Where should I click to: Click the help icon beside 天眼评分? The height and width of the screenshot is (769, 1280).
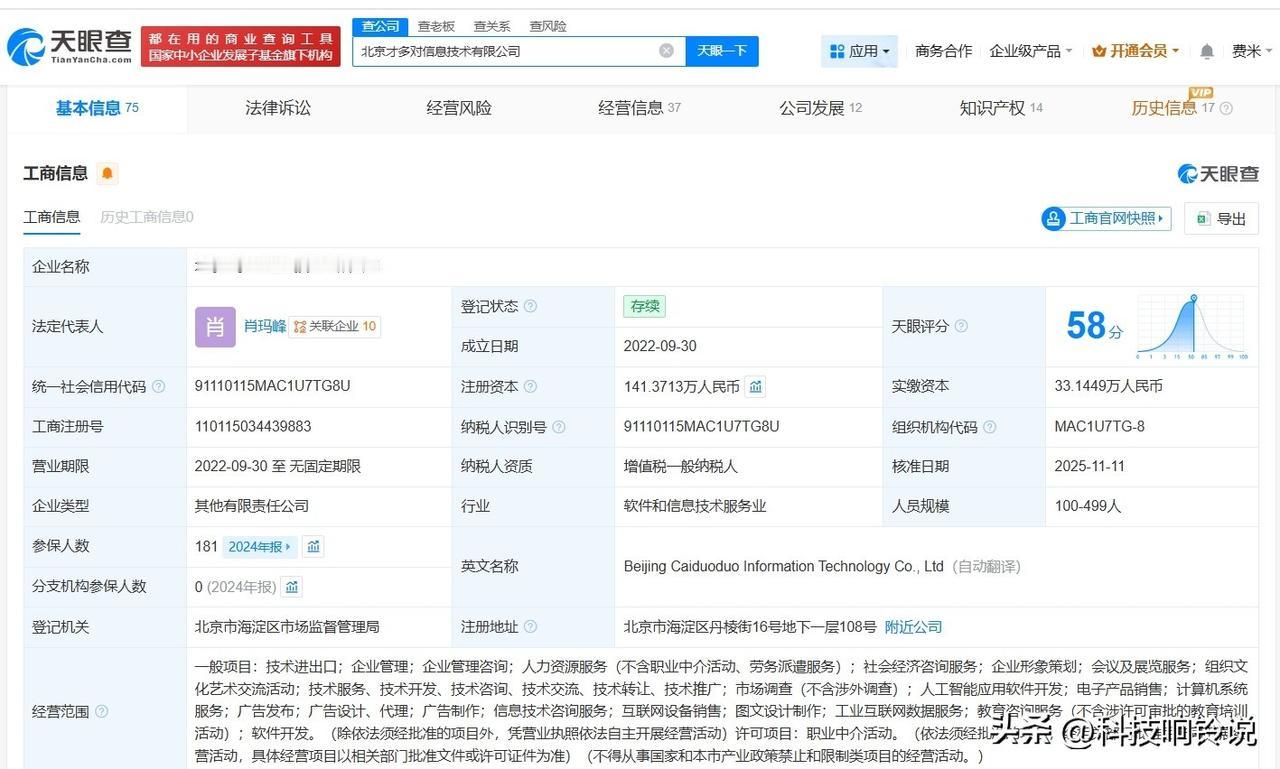(x=961, y=326)
